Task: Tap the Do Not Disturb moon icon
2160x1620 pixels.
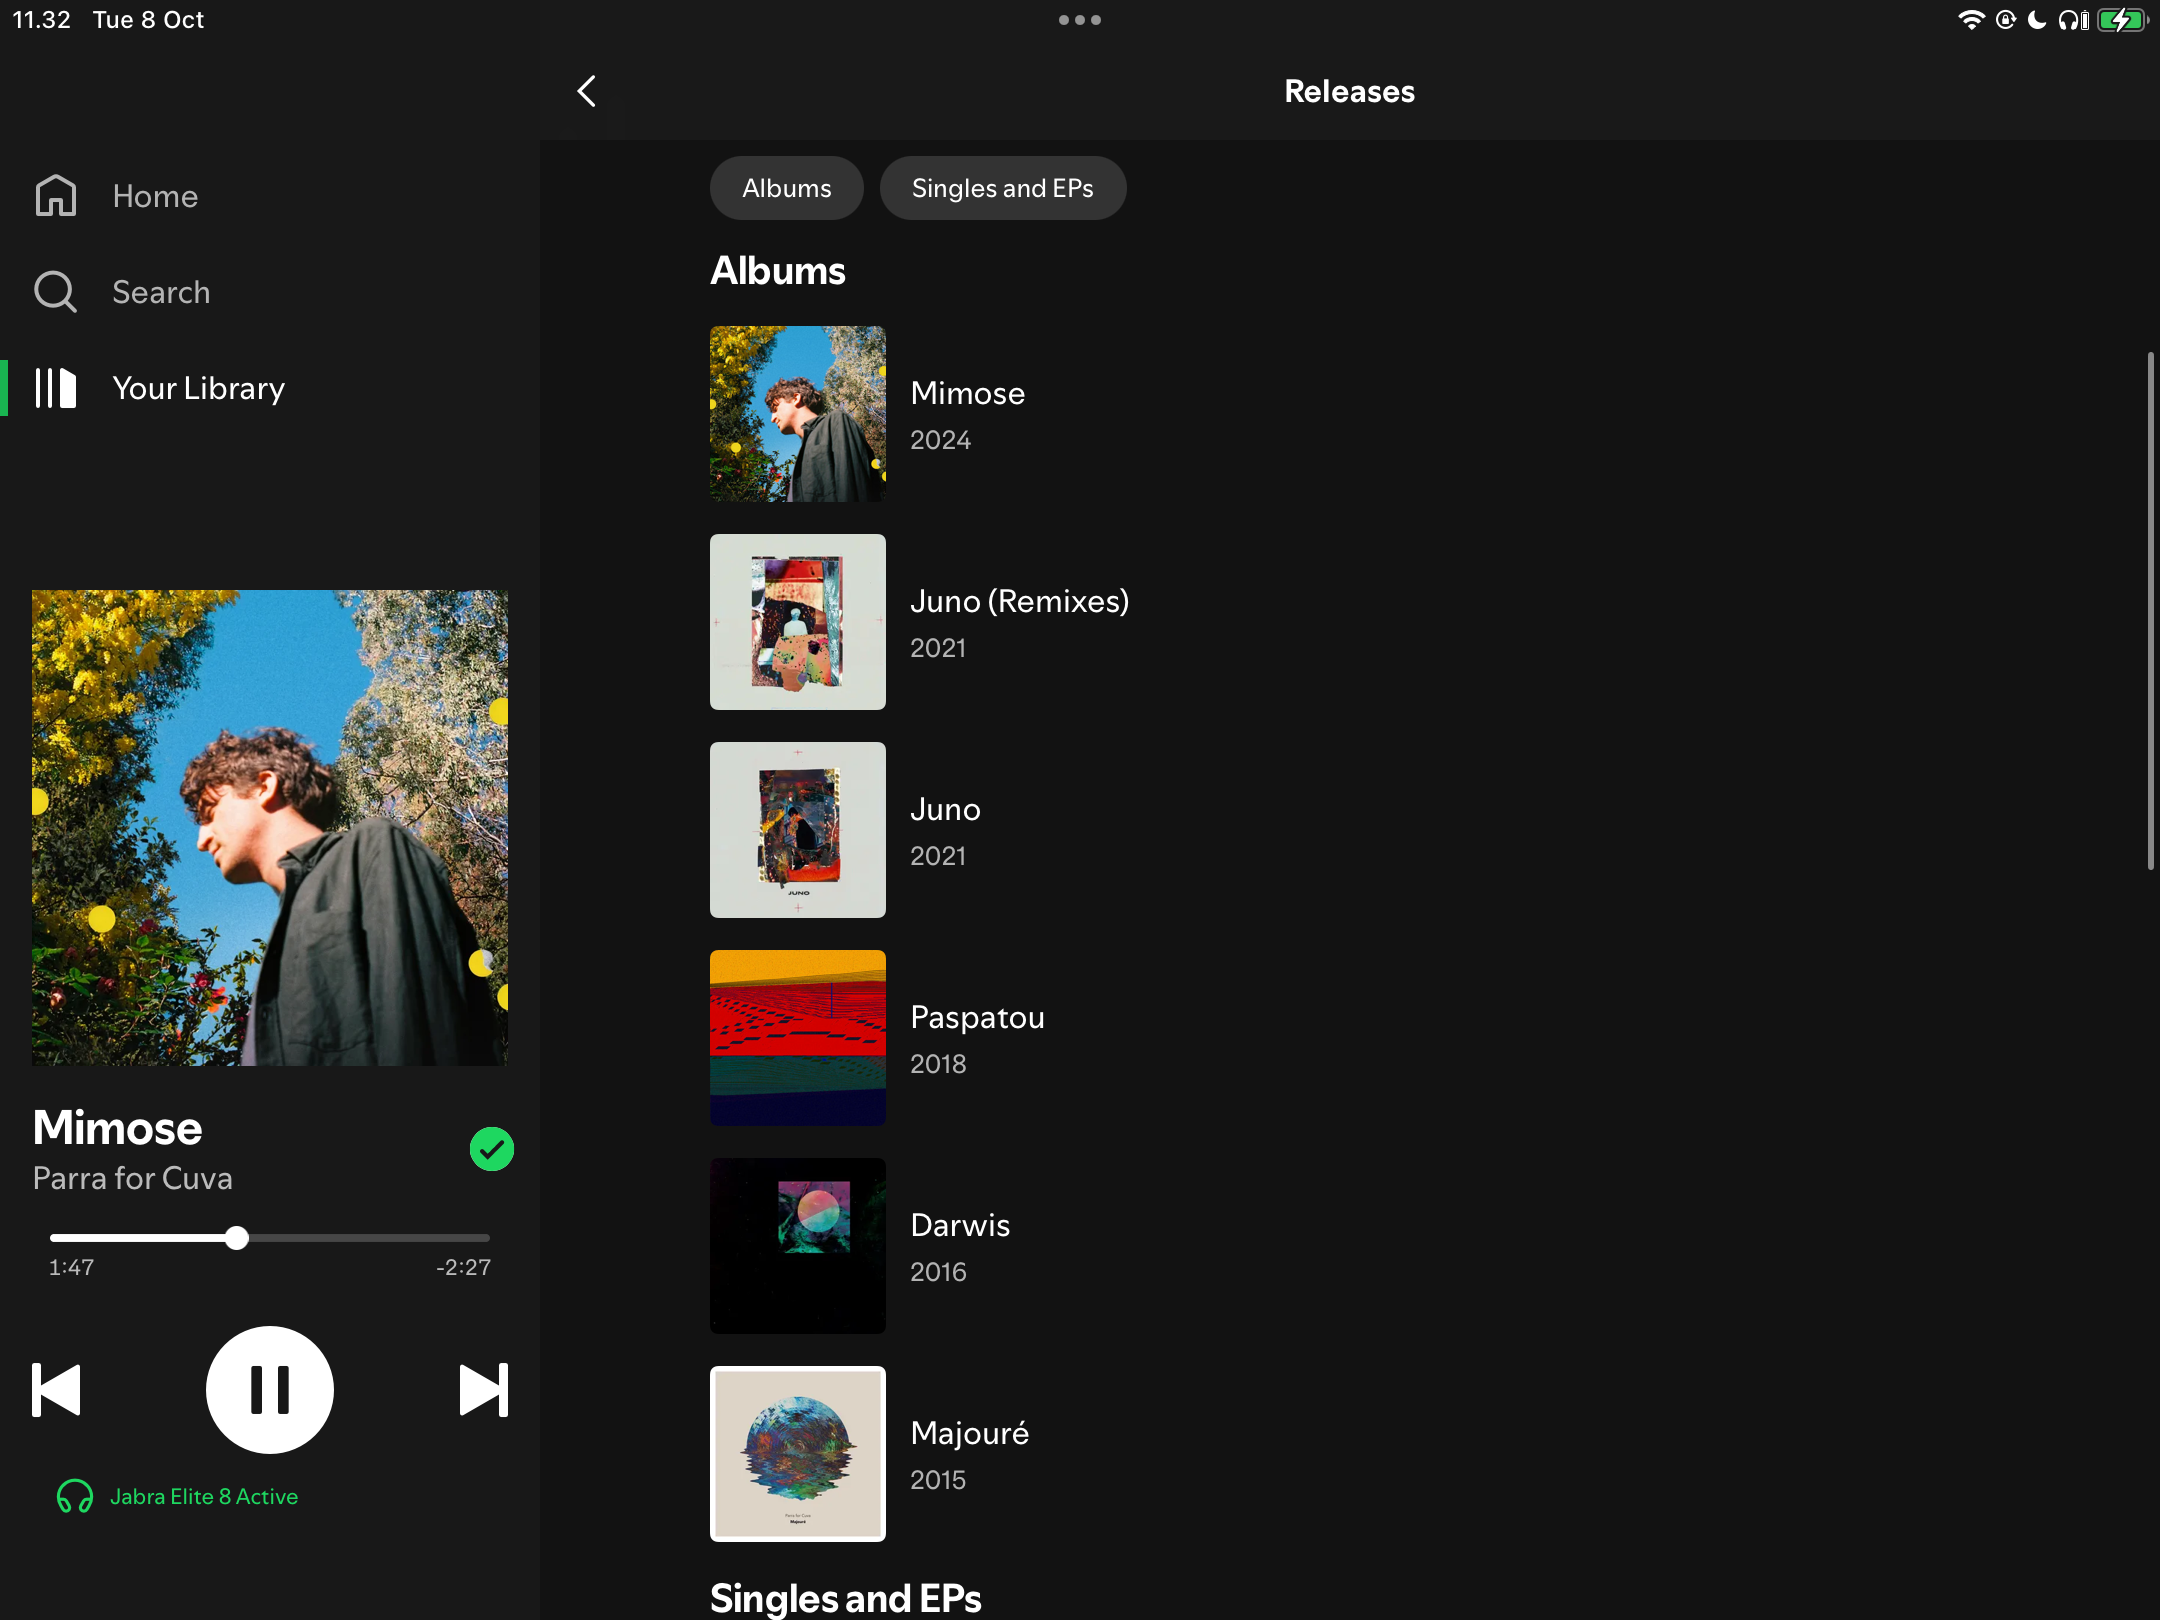Action: pos(2036,20)
